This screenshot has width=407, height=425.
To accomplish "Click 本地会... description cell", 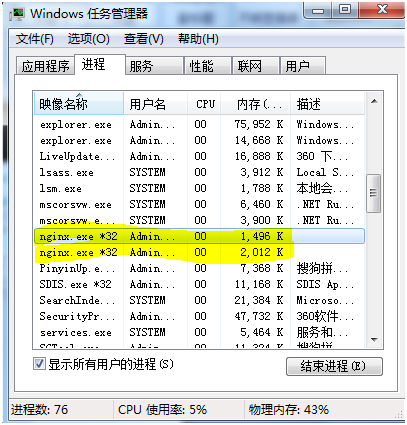I will 322,188.
